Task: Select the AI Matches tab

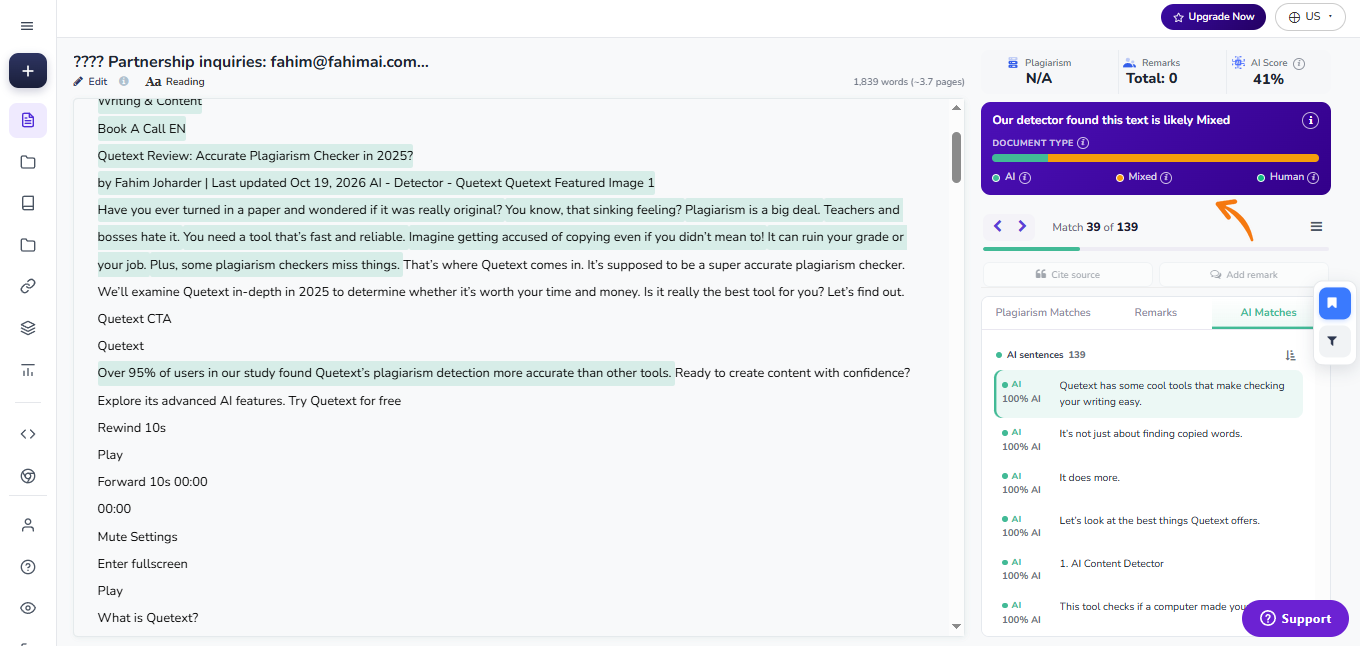Action: click(x=1268, y=313)
